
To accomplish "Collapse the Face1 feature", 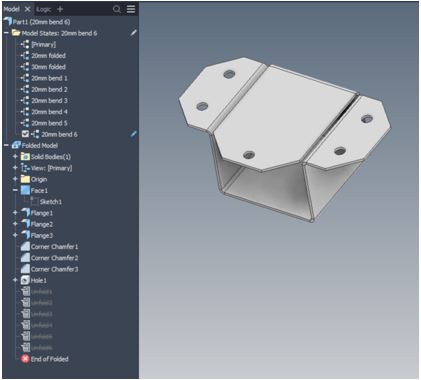I will click(15, 190).
